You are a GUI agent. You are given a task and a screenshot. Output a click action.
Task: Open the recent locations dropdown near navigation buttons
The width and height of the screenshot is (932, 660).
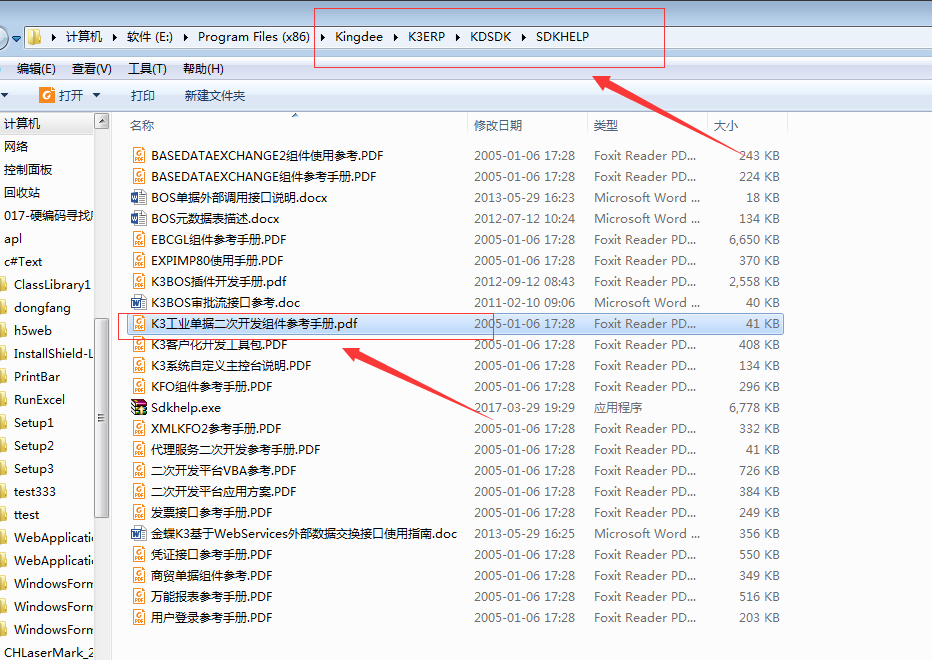coord(16,39)
